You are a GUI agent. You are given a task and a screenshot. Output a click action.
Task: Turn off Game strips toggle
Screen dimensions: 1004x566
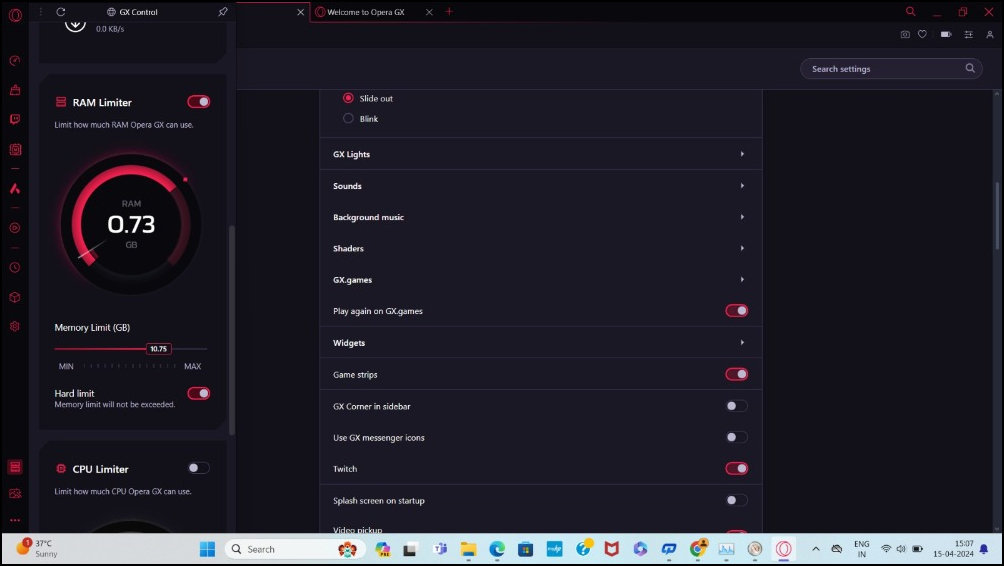point(736,374)
